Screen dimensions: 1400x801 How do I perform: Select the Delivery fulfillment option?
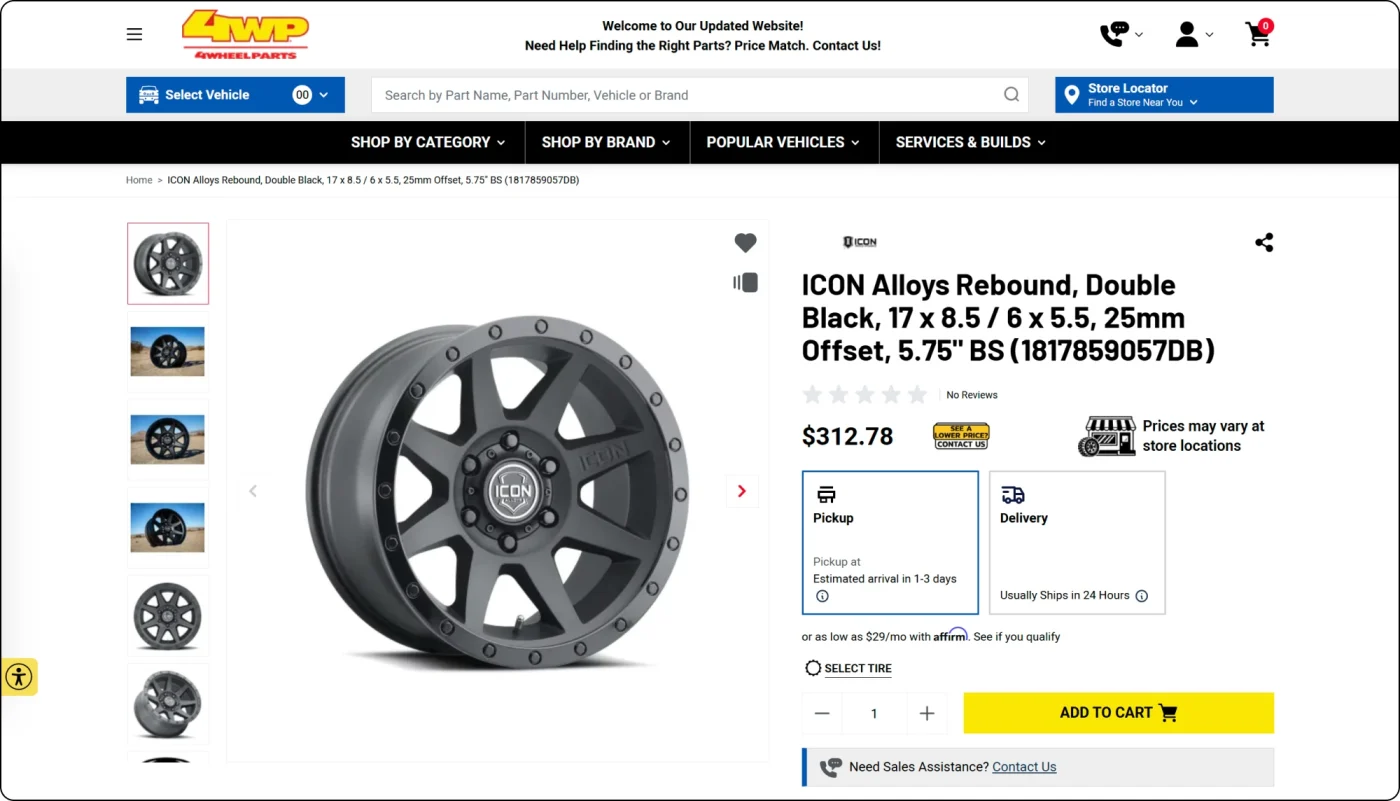(x=1077, y=543)
